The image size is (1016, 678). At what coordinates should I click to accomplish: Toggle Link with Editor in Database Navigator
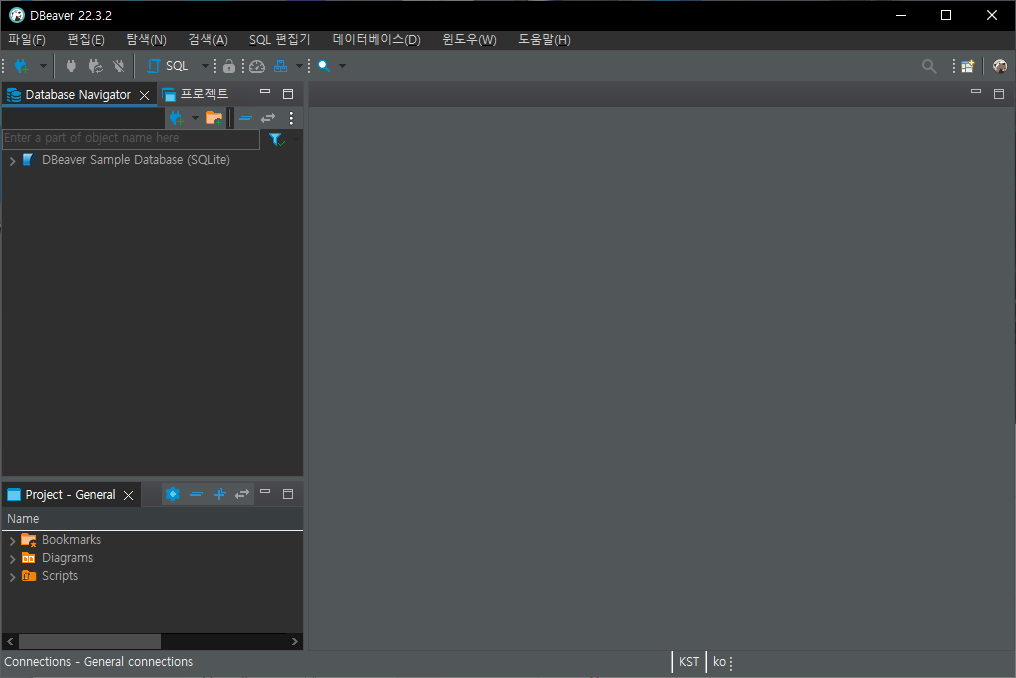268,118
